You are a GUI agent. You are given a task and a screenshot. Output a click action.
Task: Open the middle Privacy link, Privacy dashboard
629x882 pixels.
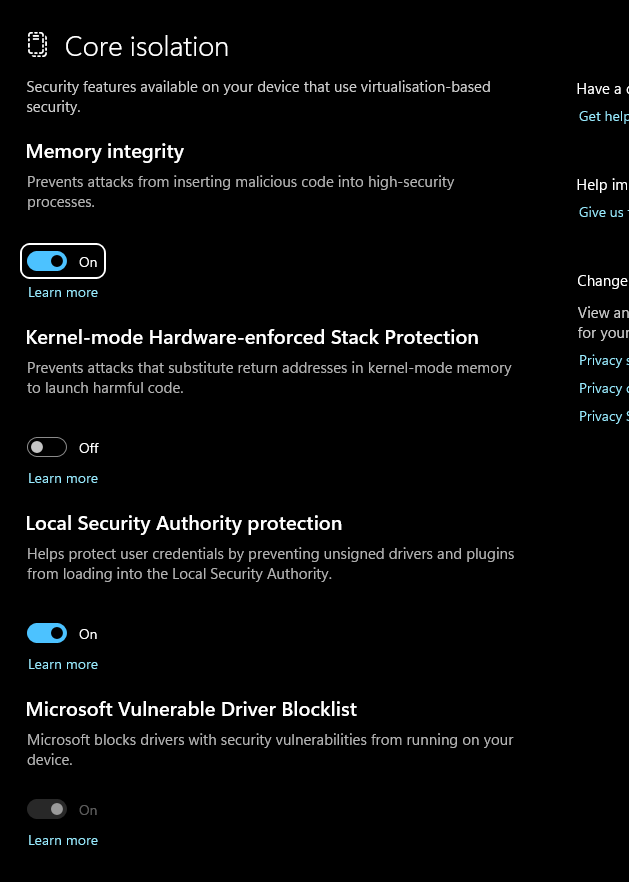604,389
